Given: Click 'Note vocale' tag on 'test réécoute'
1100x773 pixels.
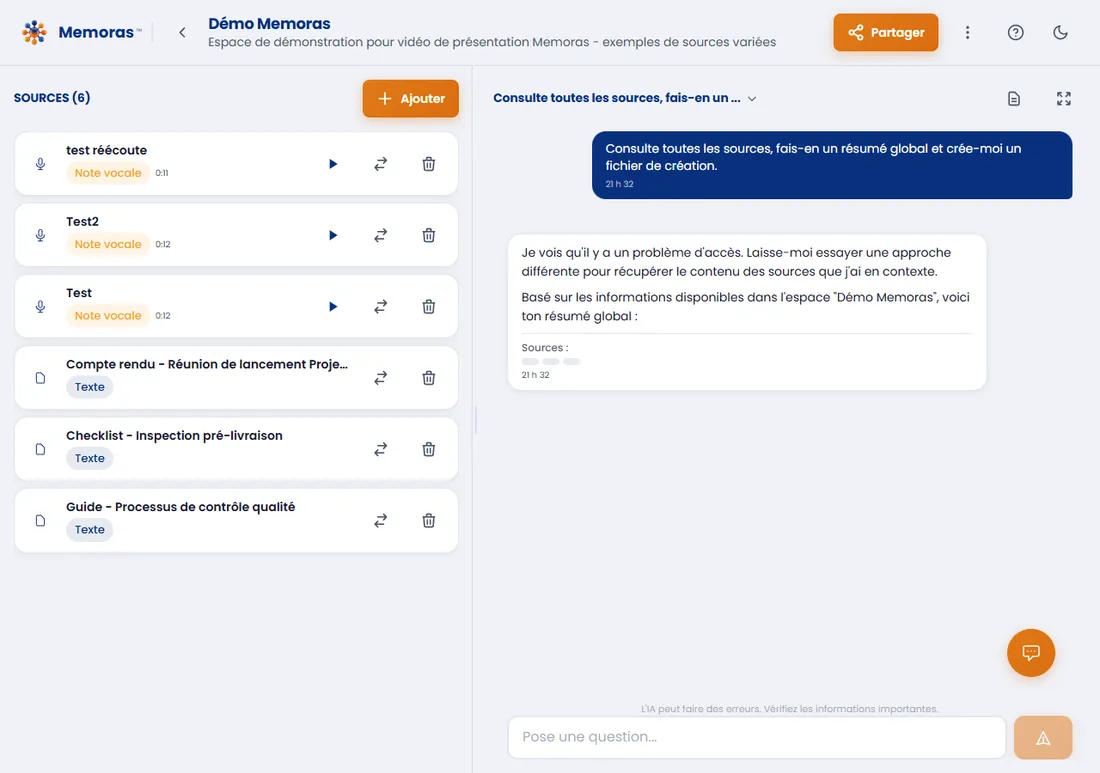Looking at the screenshot, I should [108, 173].
